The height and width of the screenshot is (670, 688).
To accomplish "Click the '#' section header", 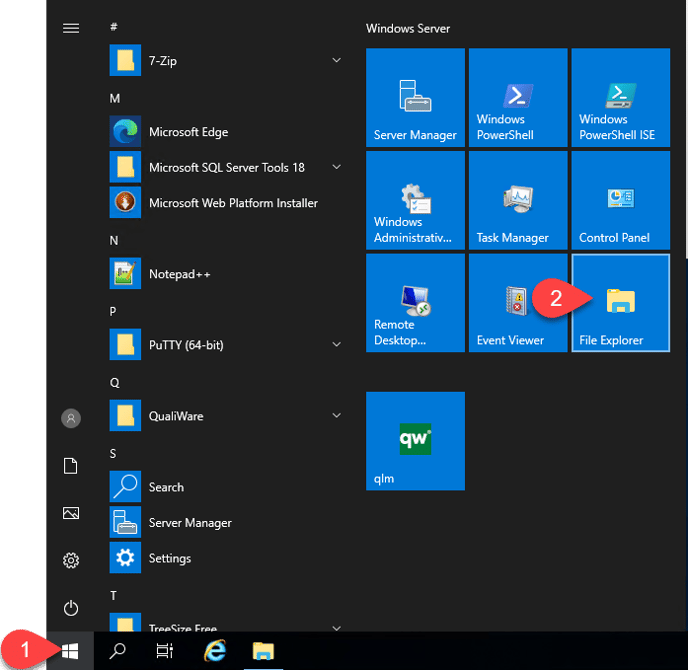I will click(x=114, y=27).
